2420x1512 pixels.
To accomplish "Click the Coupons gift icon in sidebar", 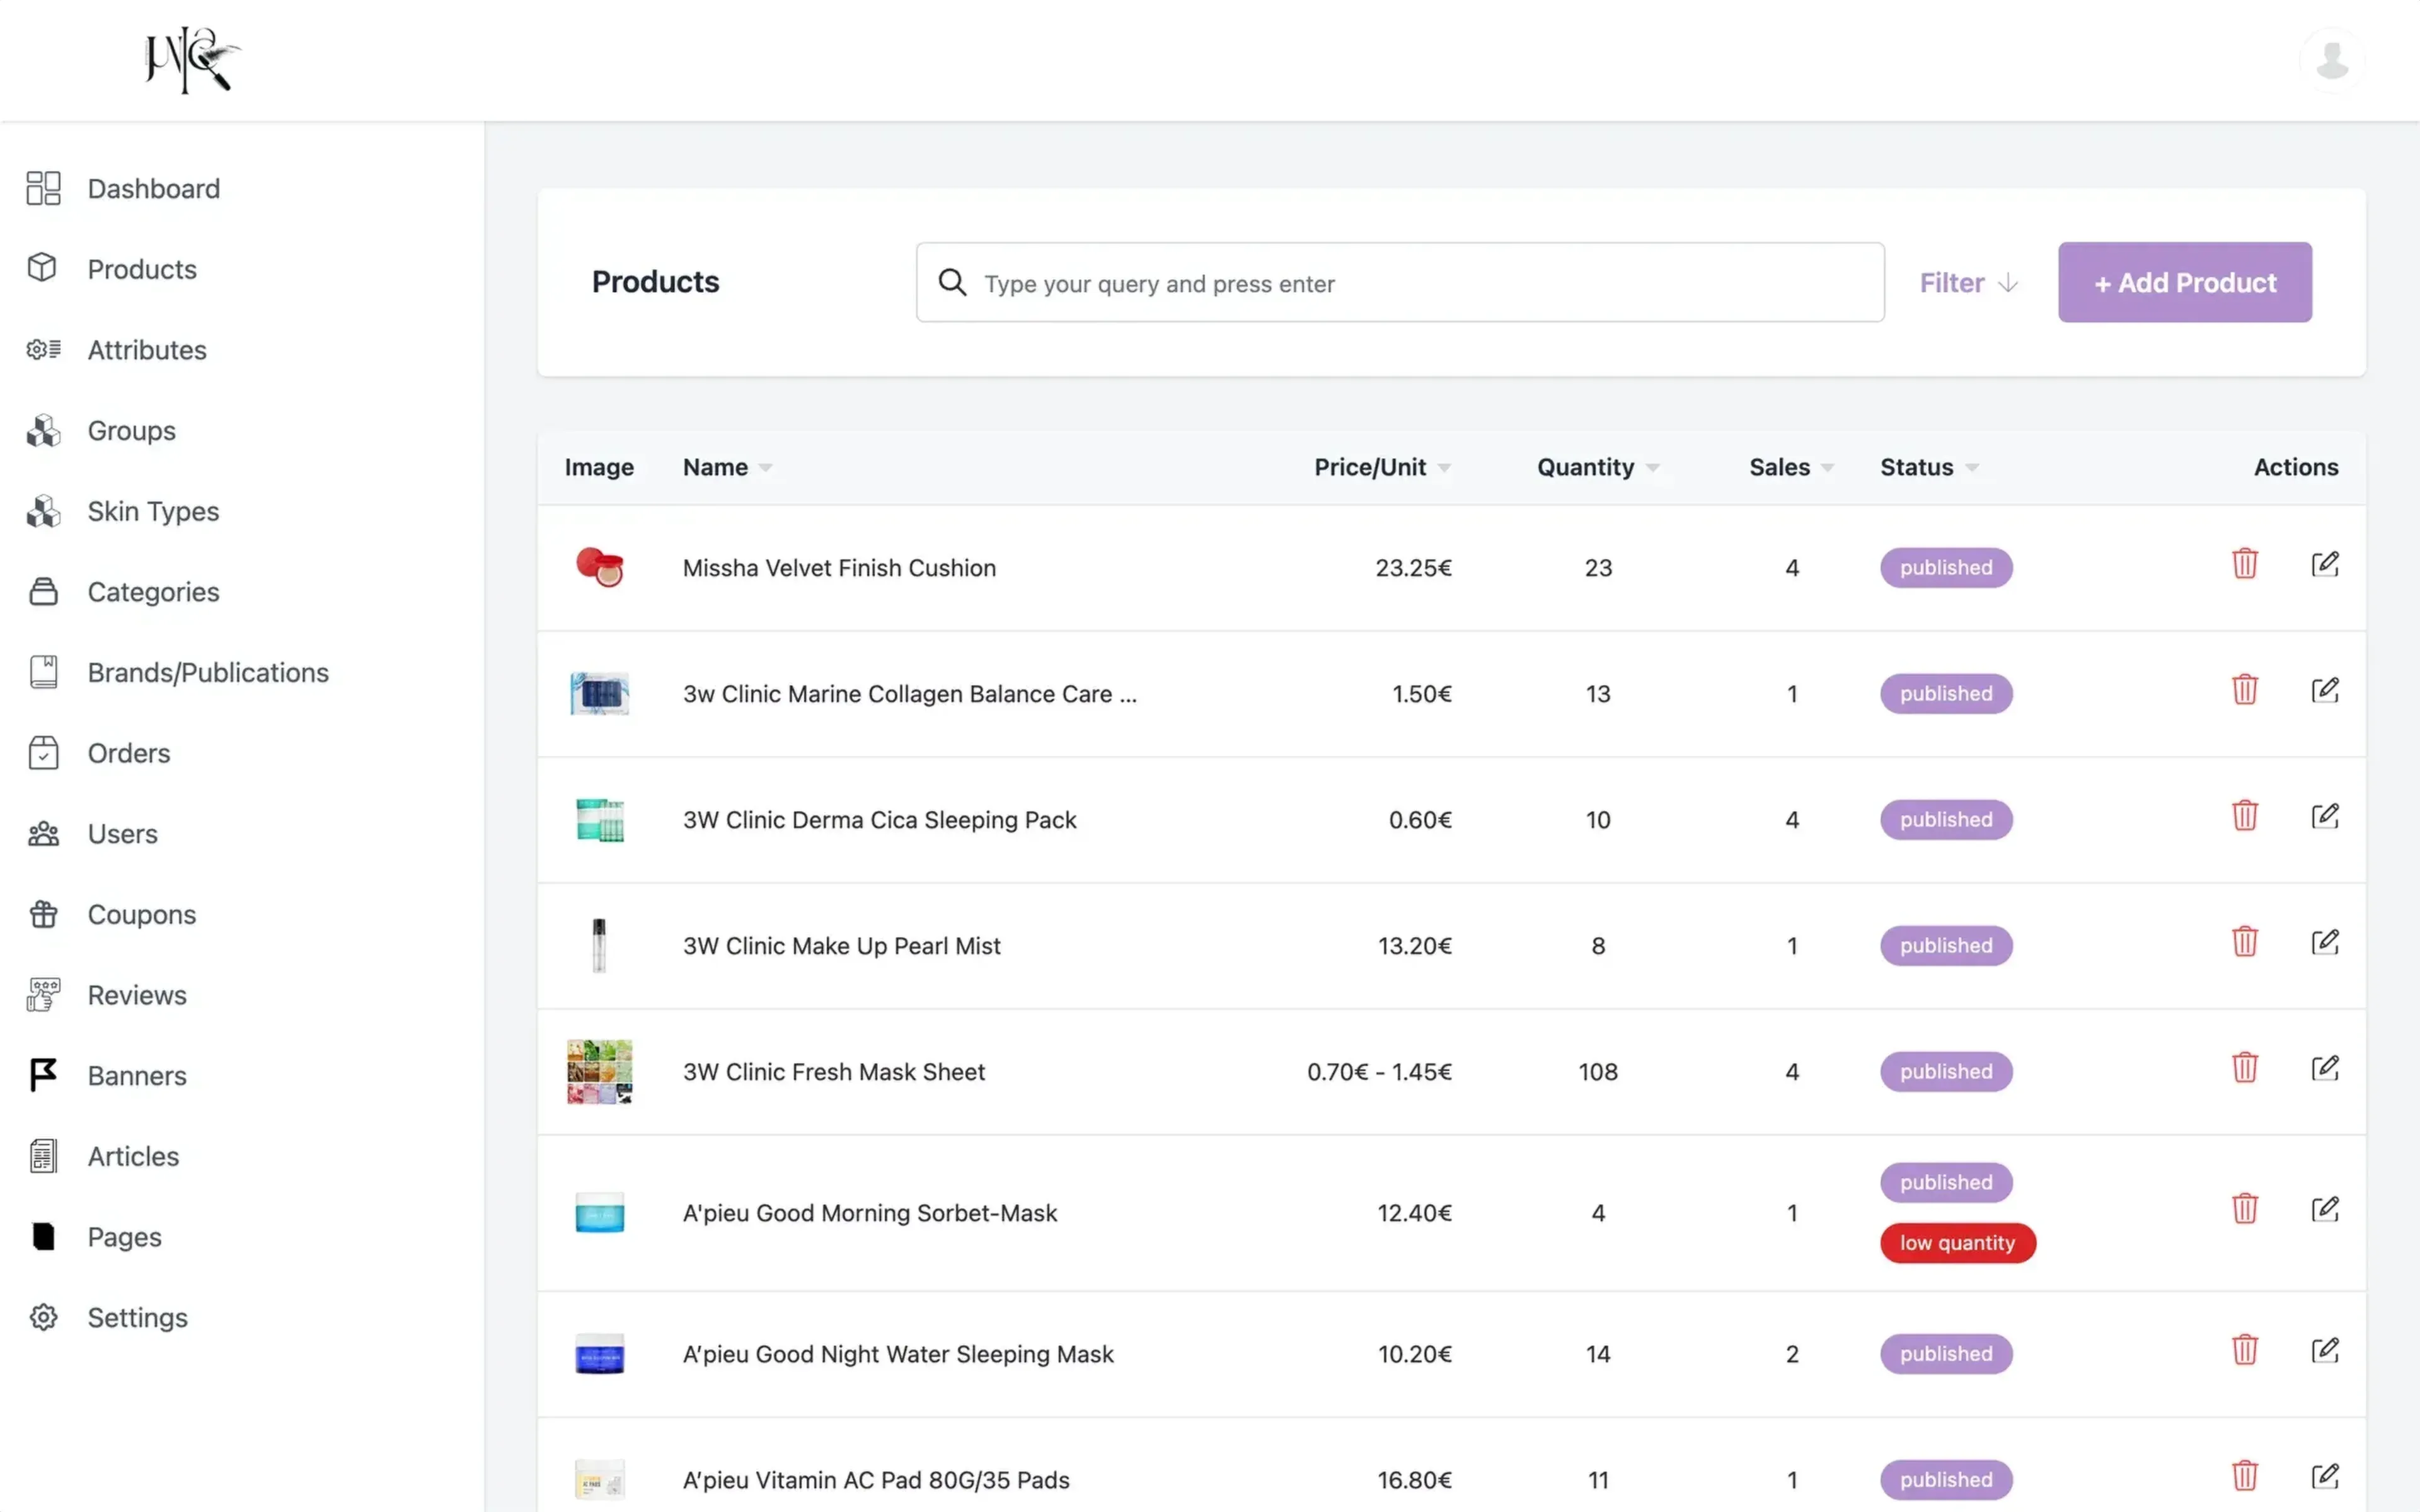I will coord(43,914).
